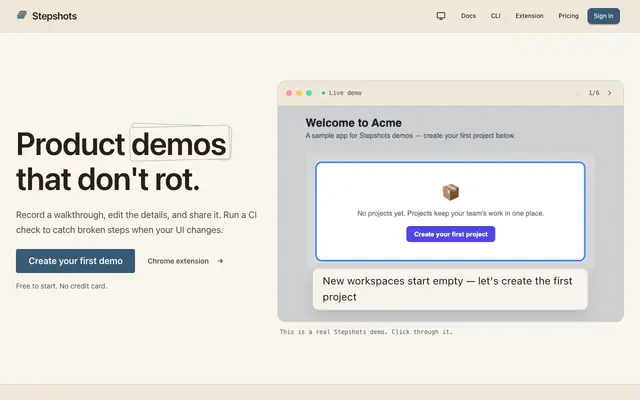The height and width of the screenshot is (400, 640).
Task: Open the Extension nav item
Action: point(529,16)
